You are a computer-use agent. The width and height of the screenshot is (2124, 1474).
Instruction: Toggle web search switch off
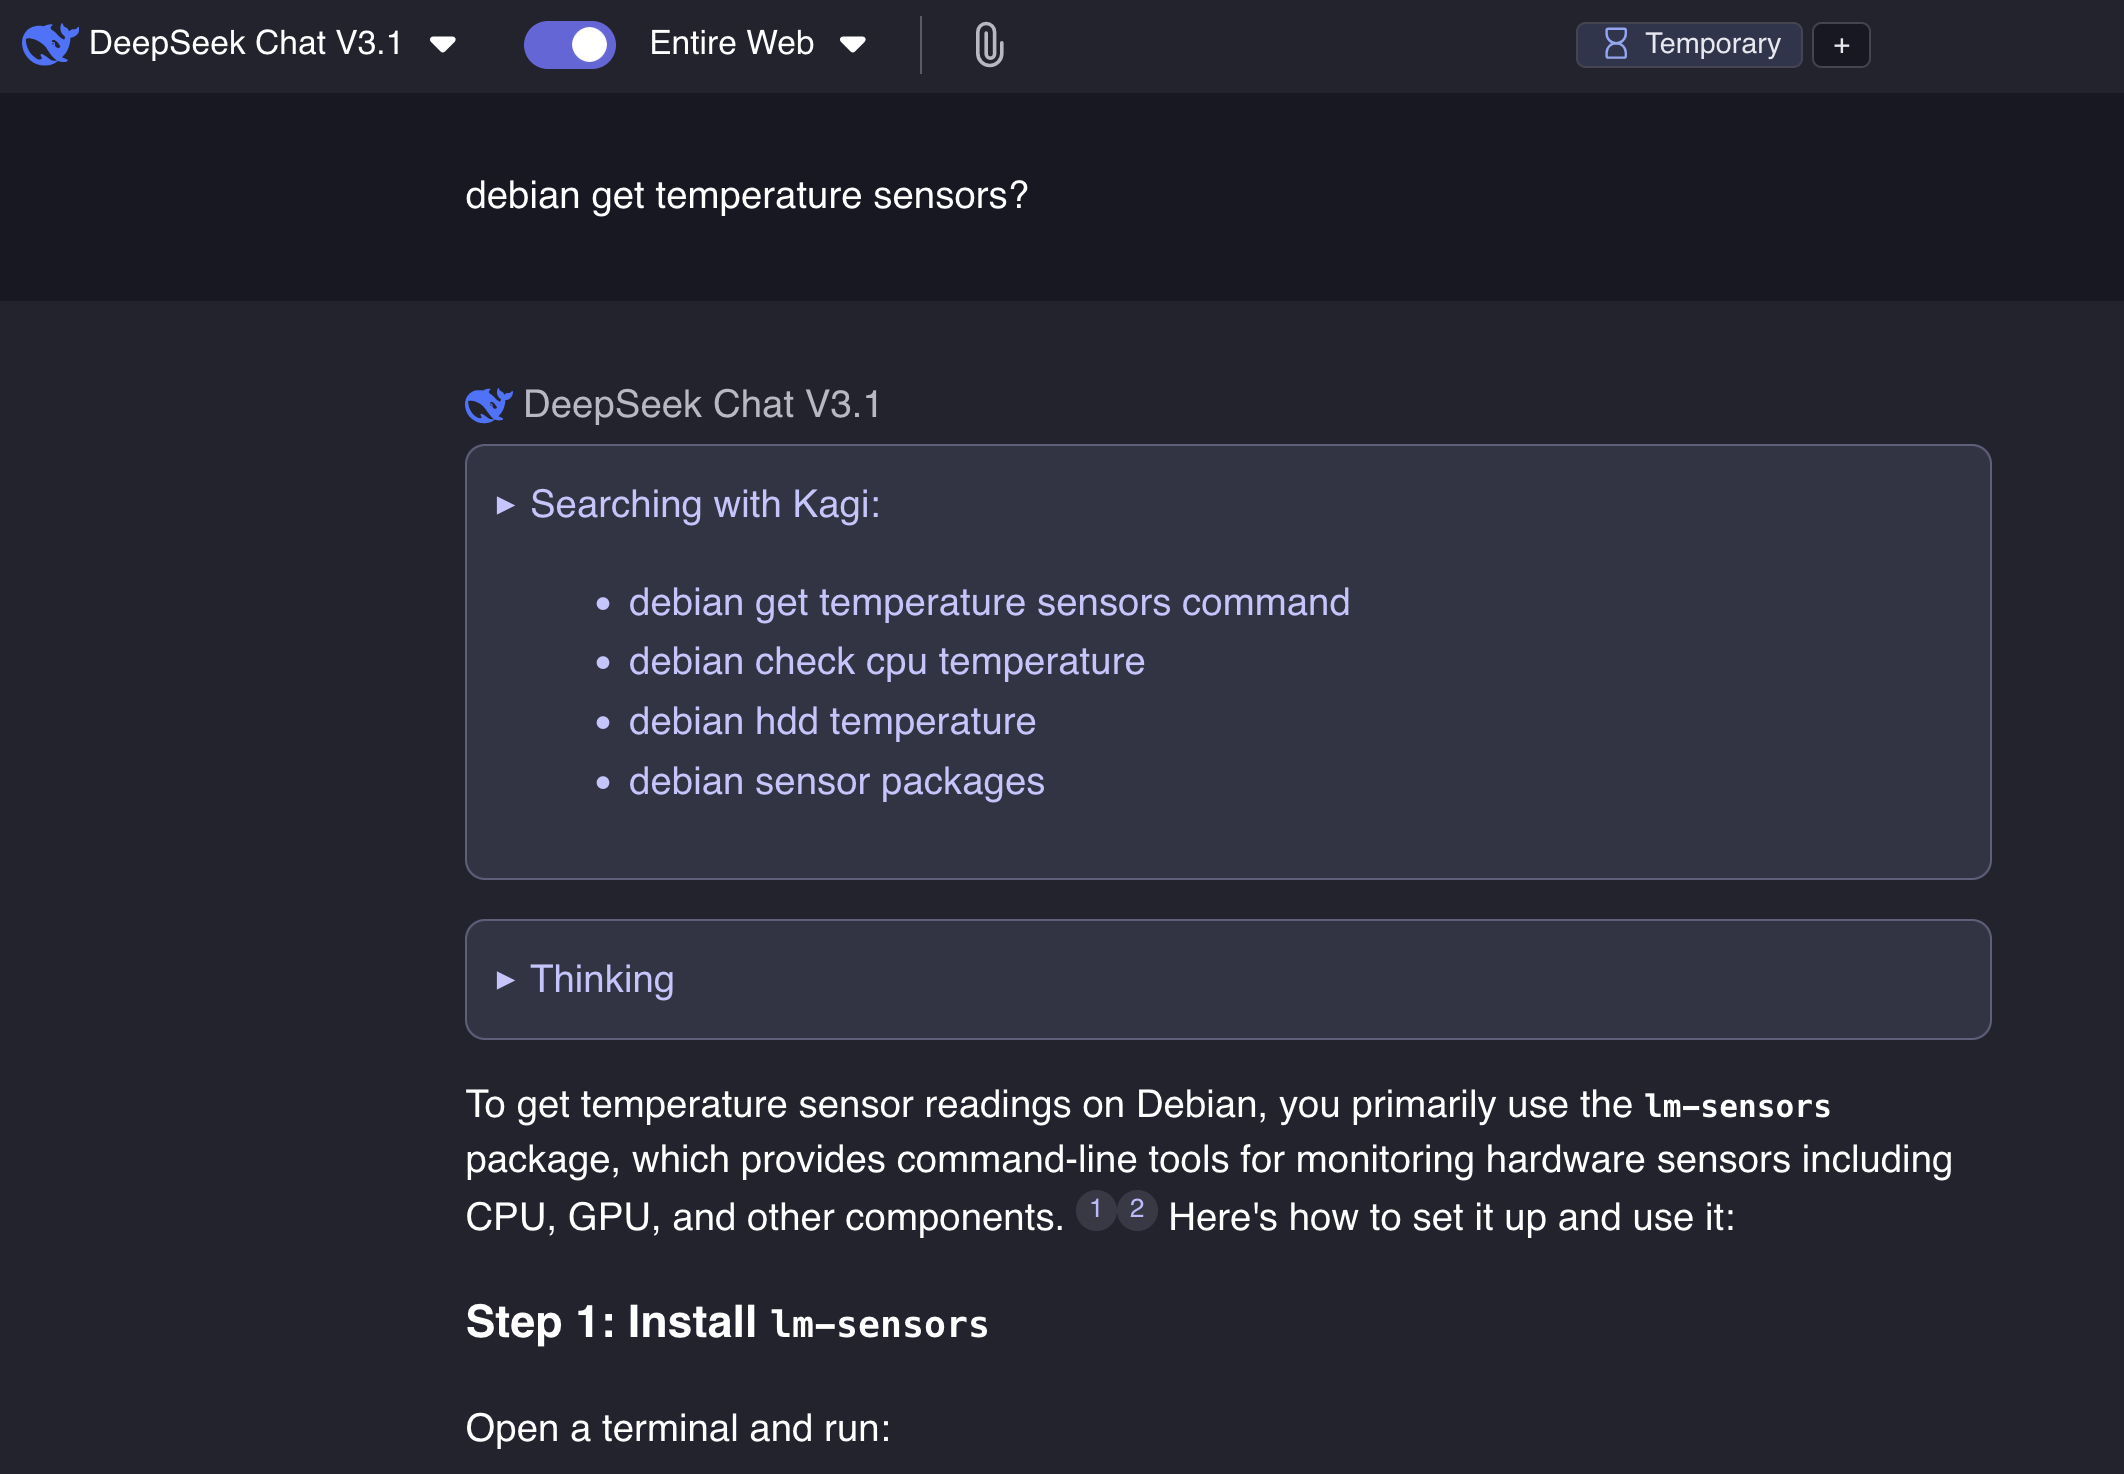[x=569, y=45]
